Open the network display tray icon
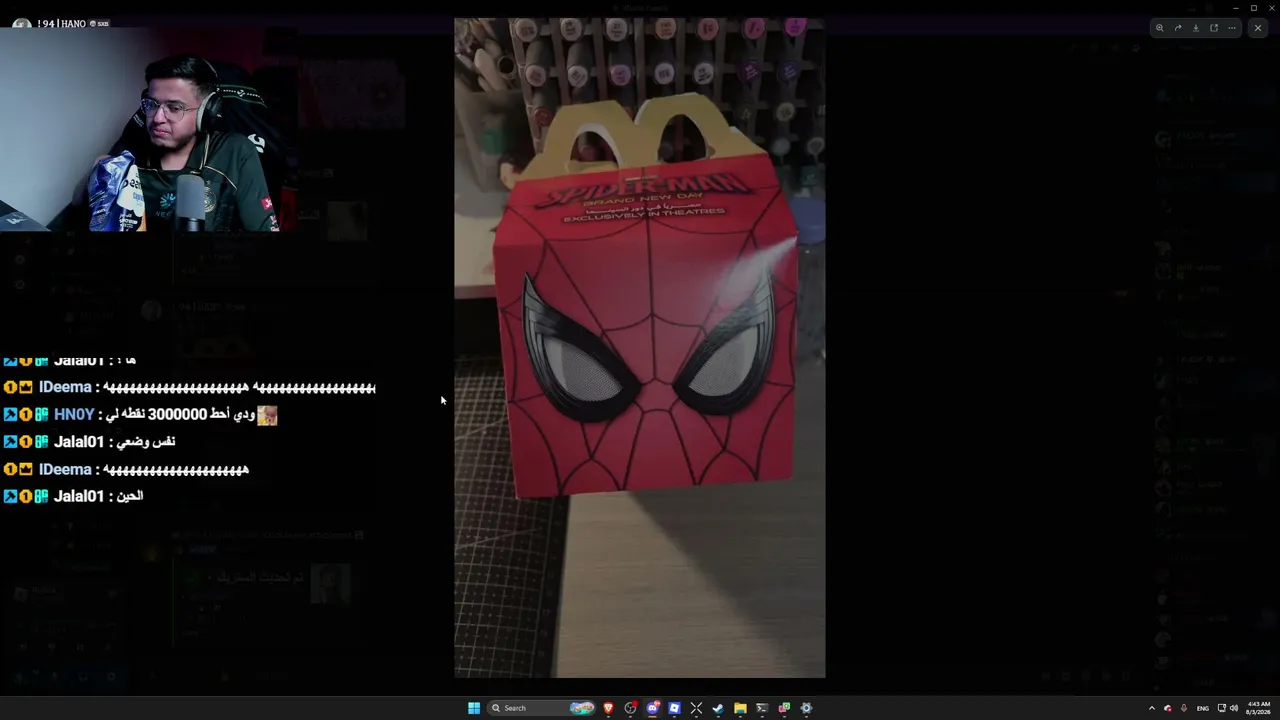Image resolution: width=1280 pixels, height=720 pixels. click(x=1221, y=708)
